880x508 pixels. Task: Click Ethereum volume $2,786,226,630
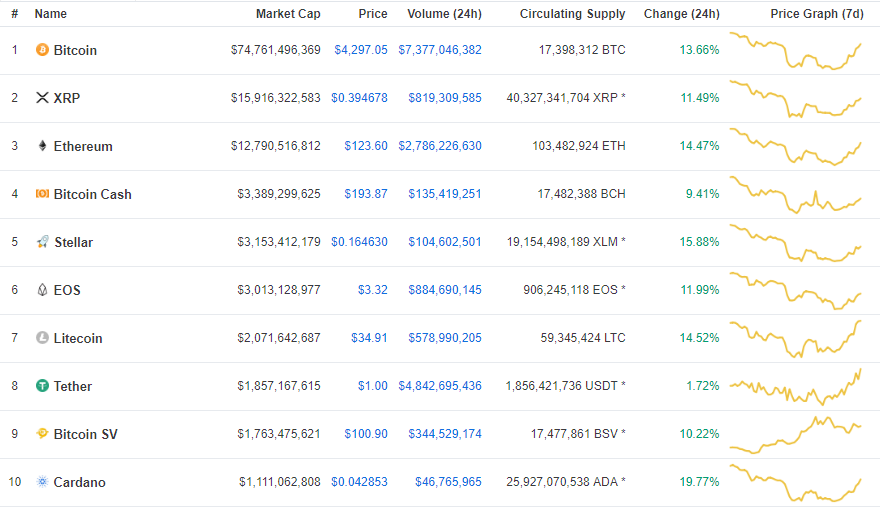tap(440, 146)
